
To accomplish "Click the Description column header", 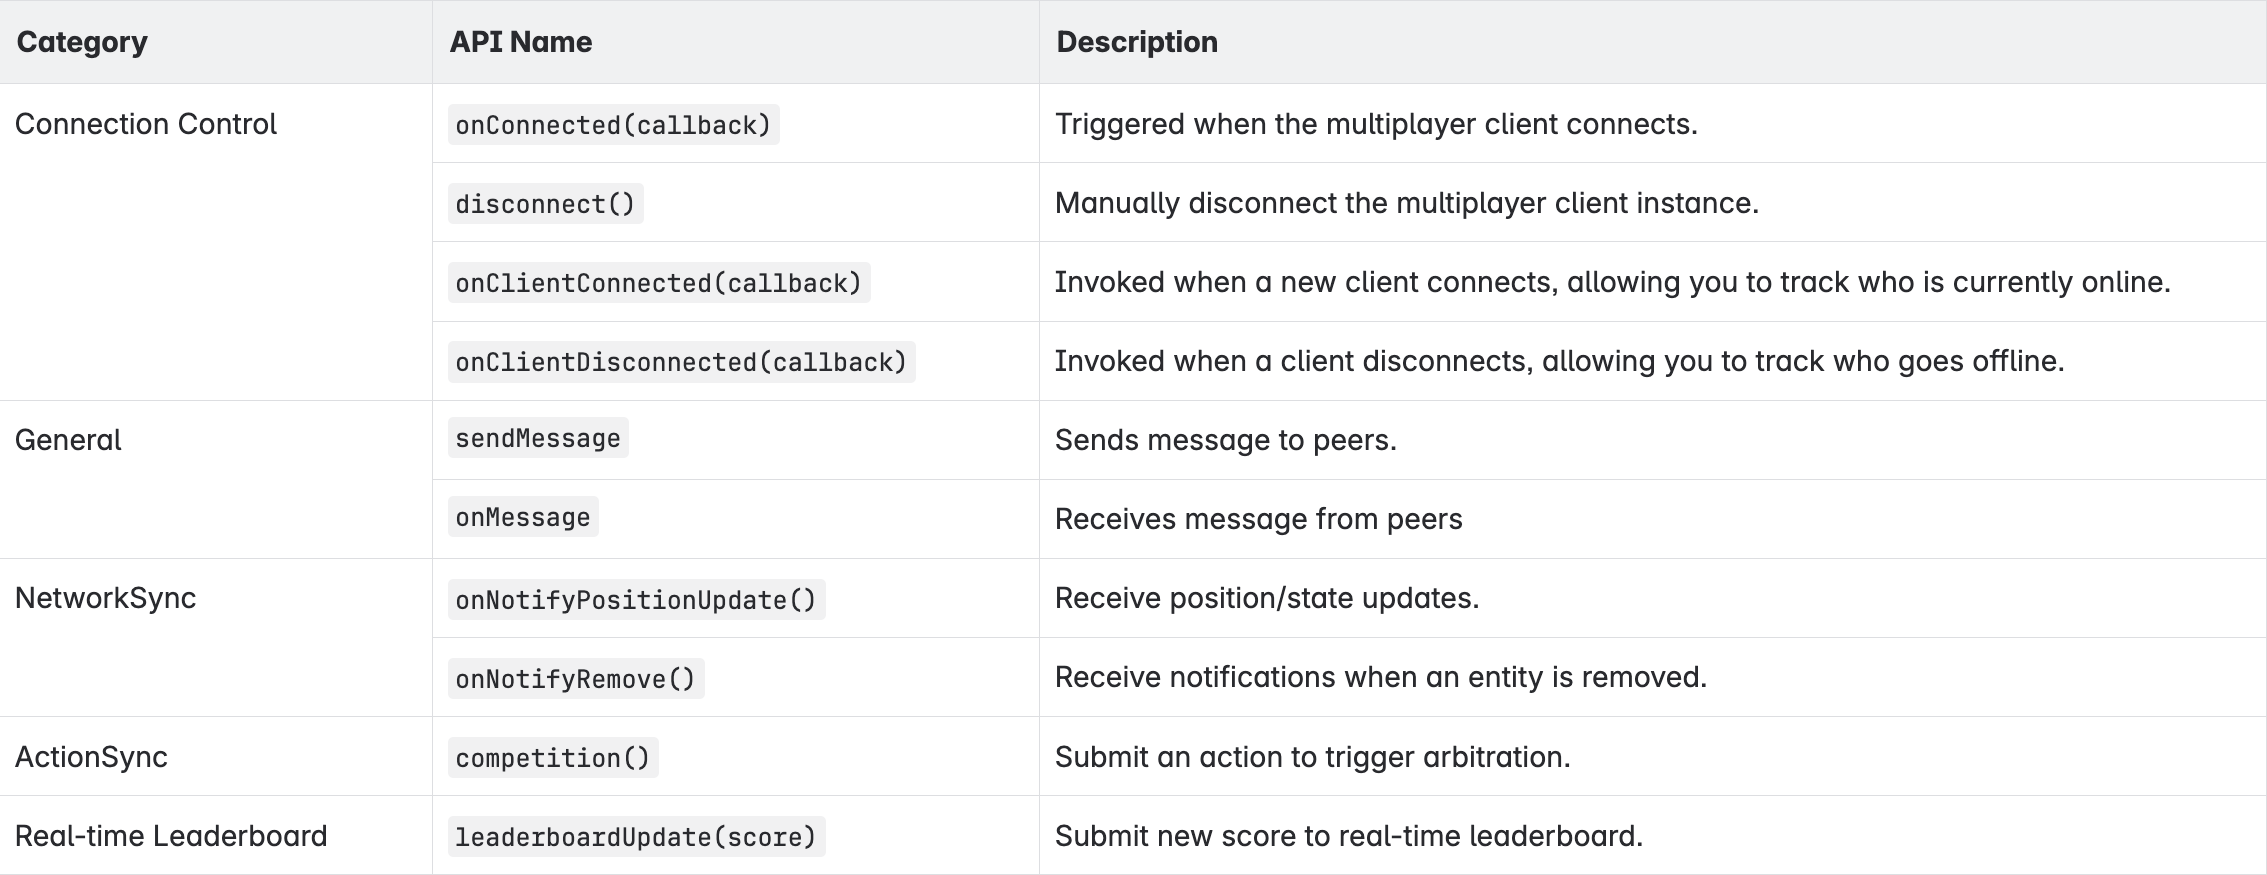I will tap(1137, 42).
